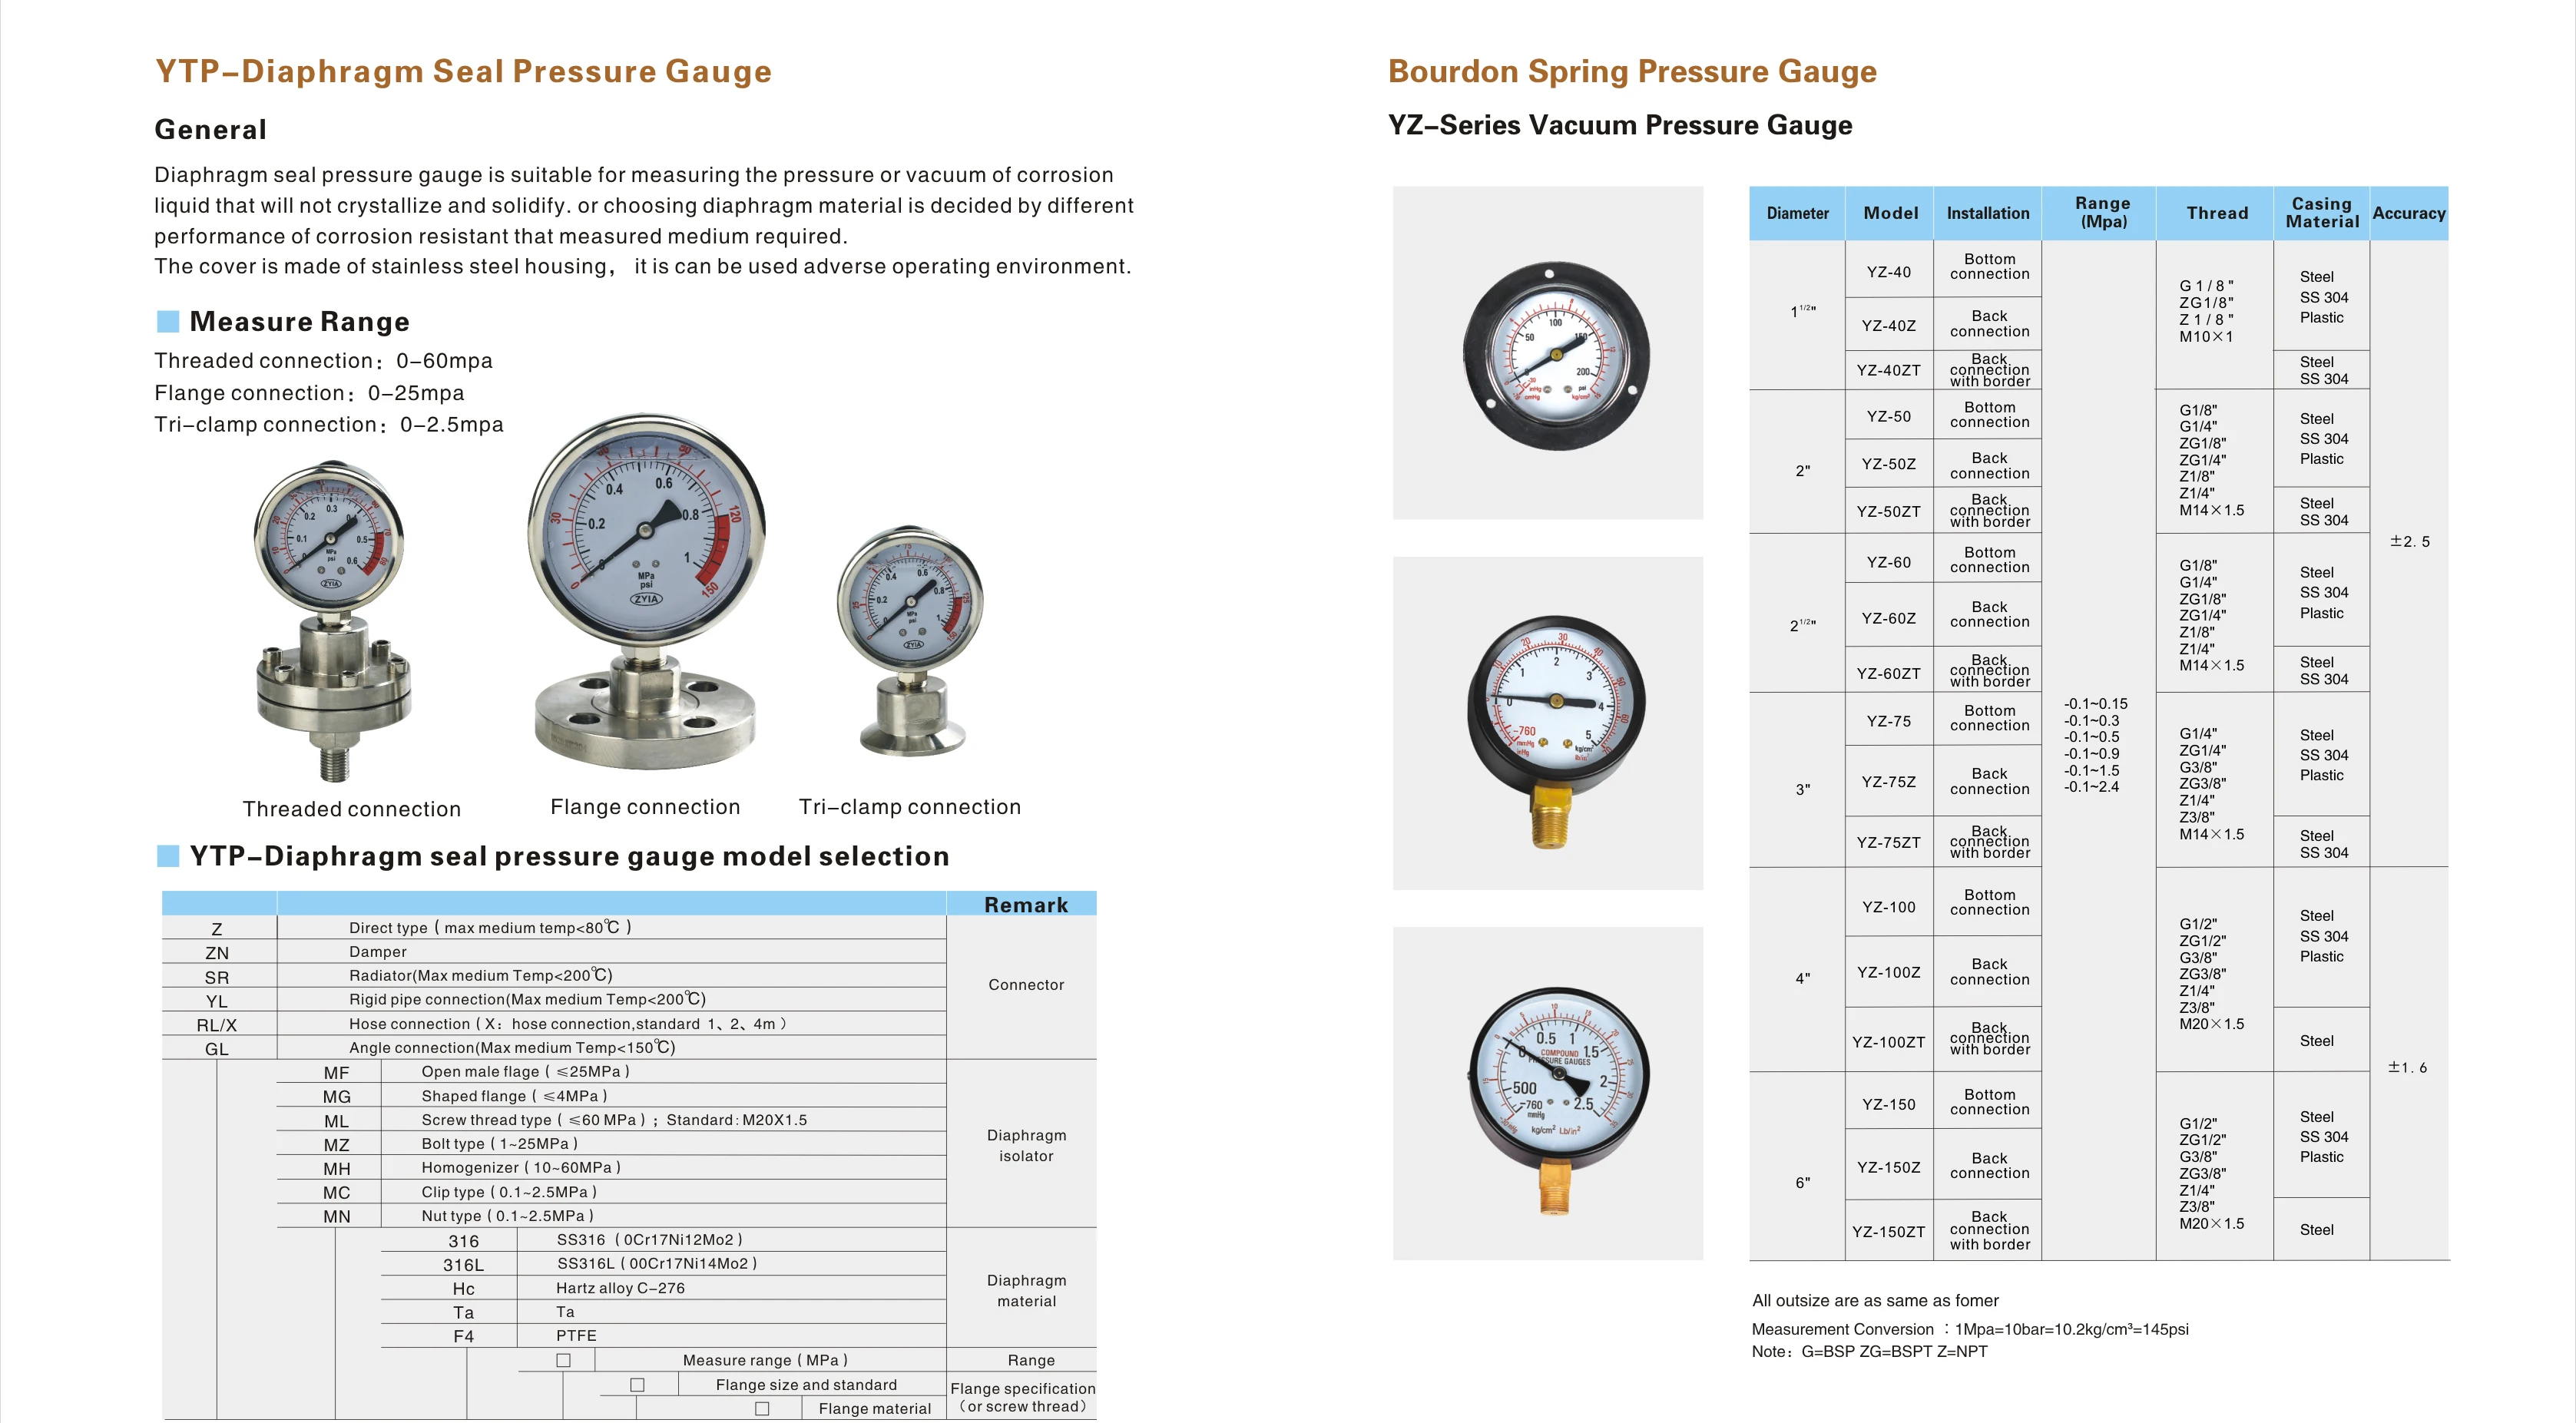Click the YZ-40 model entry
This screenshot has height=1423, width=2576.
tap(1888, 272)
